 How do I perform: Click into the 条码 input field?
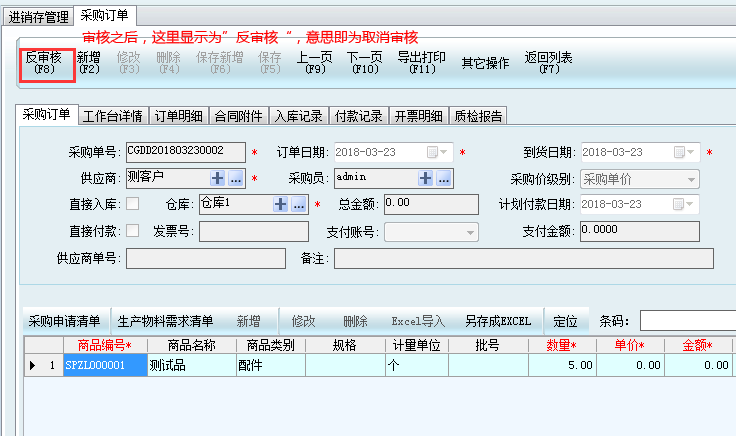click(687, 321)
